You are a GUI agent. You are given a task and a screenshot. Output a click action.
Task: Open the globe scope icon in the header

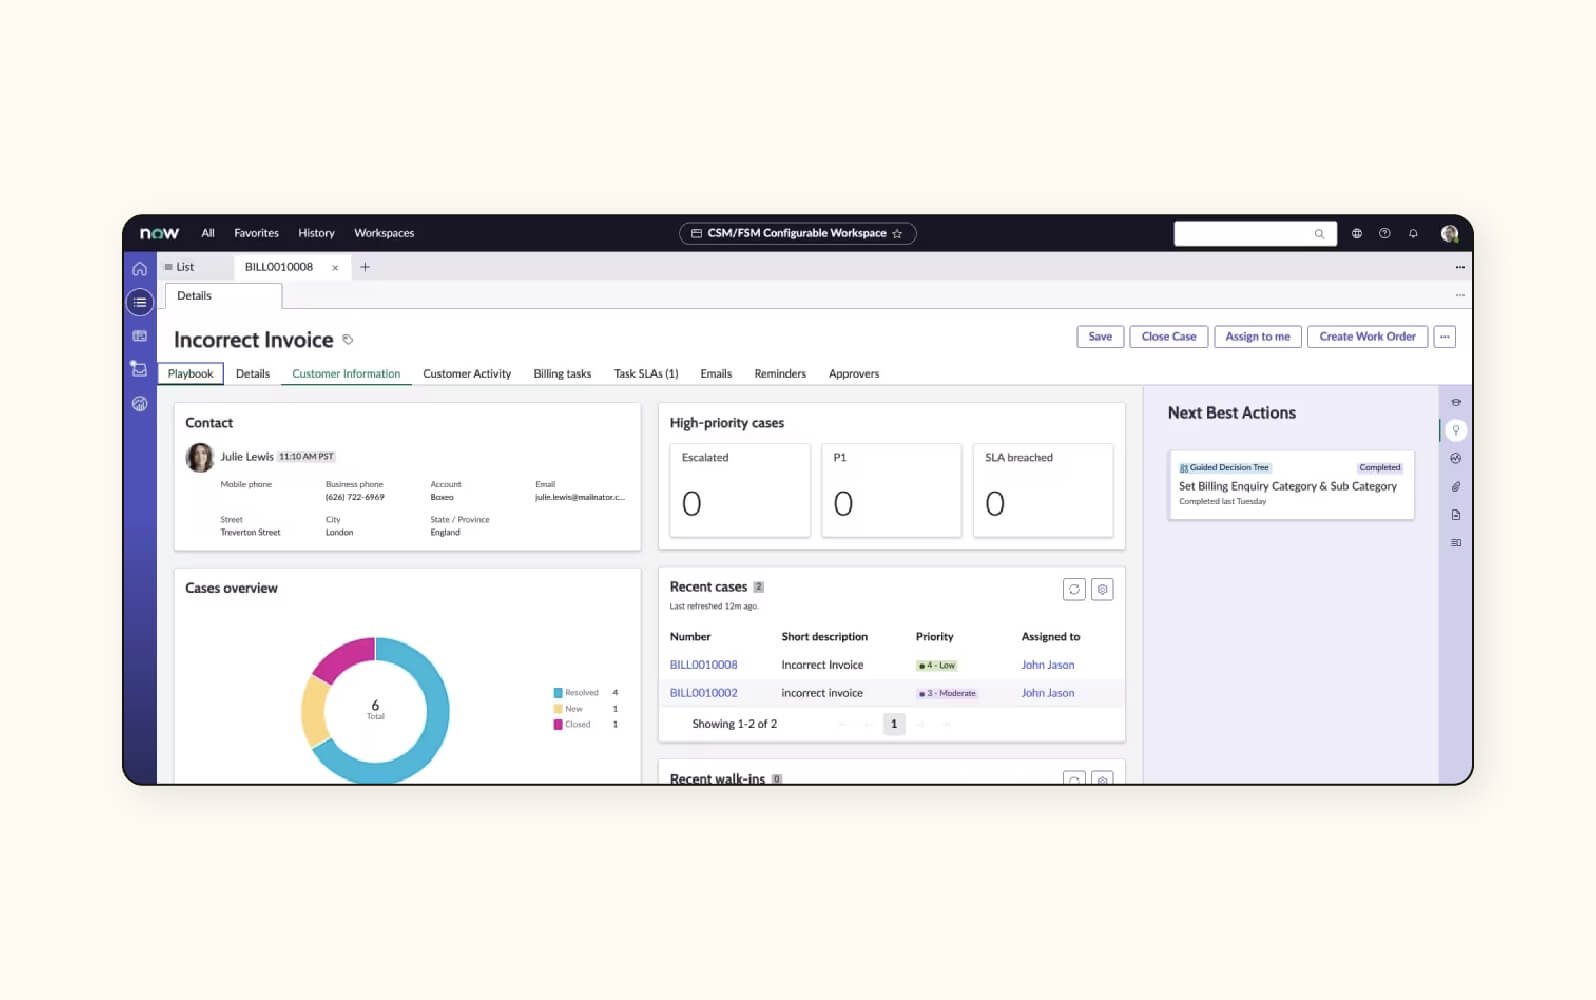[x=1357, y=233]
